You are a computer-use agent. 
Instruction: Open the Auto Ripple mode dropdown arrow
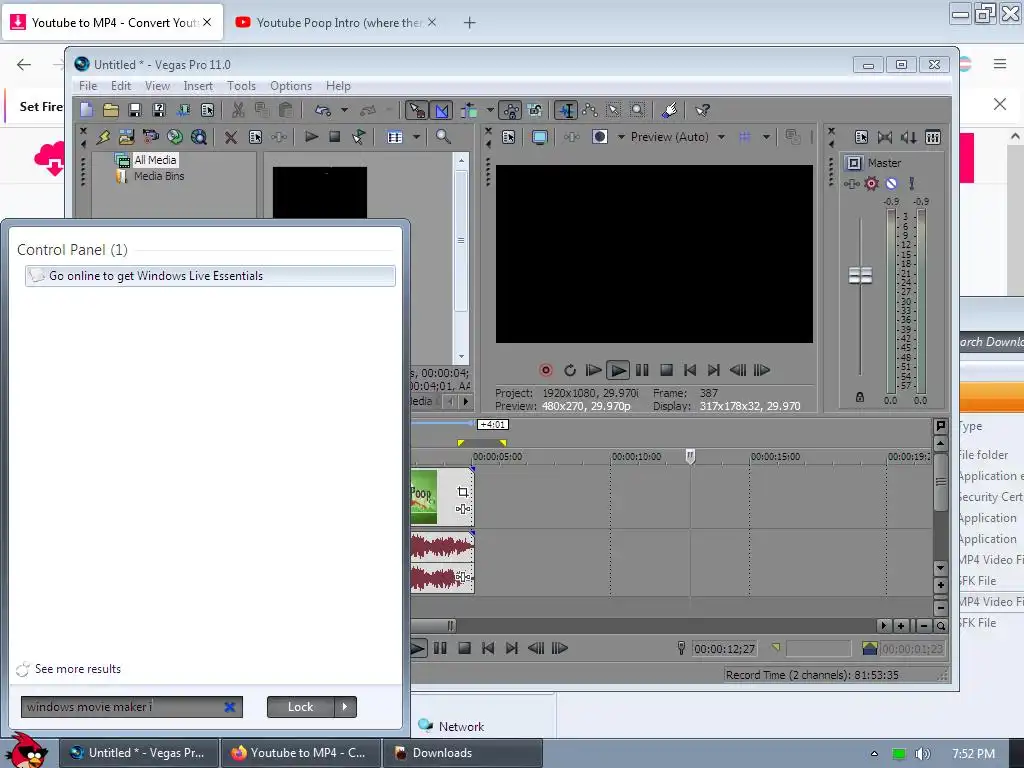[x=490, y=110]
